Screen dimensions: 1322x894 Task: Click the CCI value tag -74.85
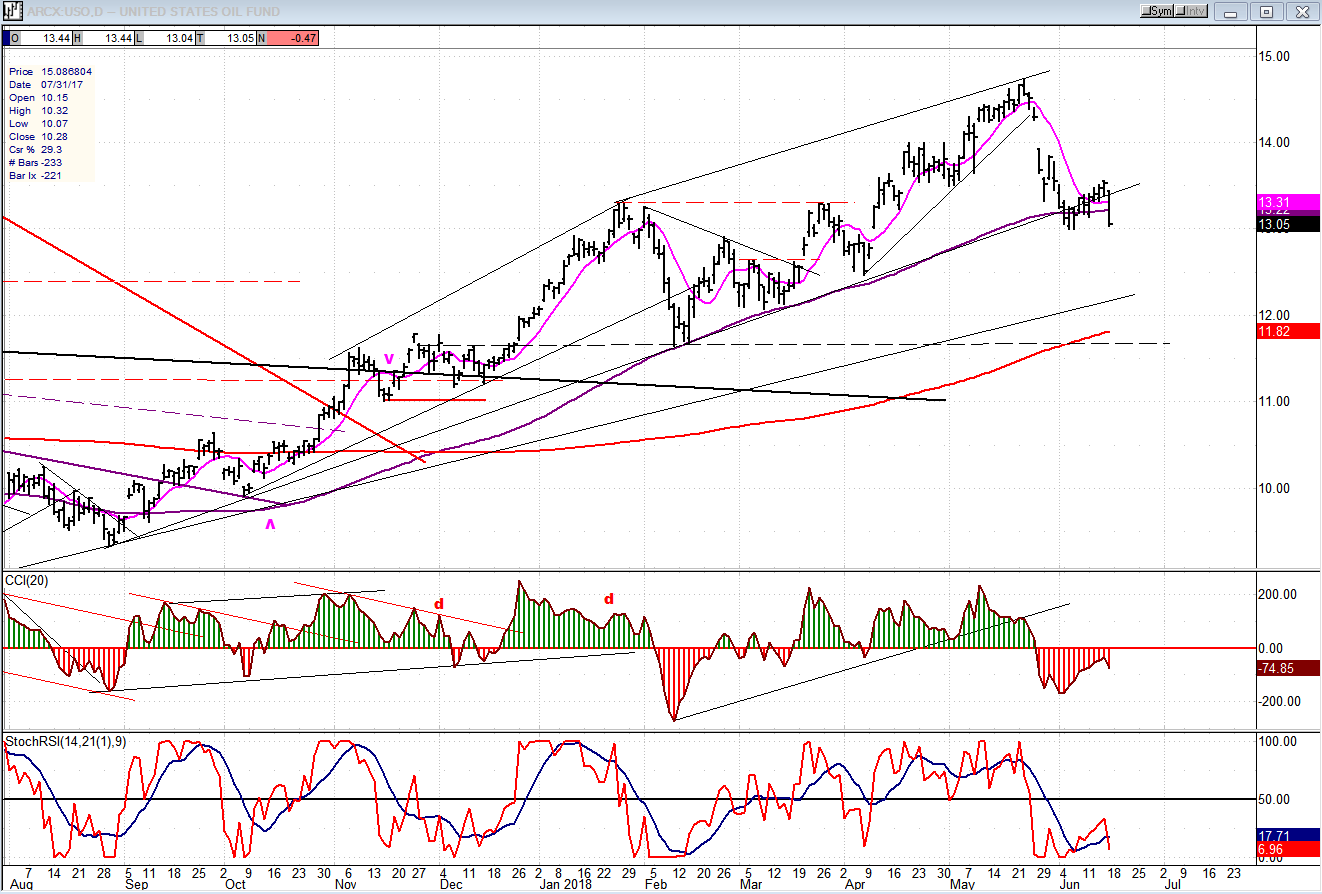pos(1288,669)
